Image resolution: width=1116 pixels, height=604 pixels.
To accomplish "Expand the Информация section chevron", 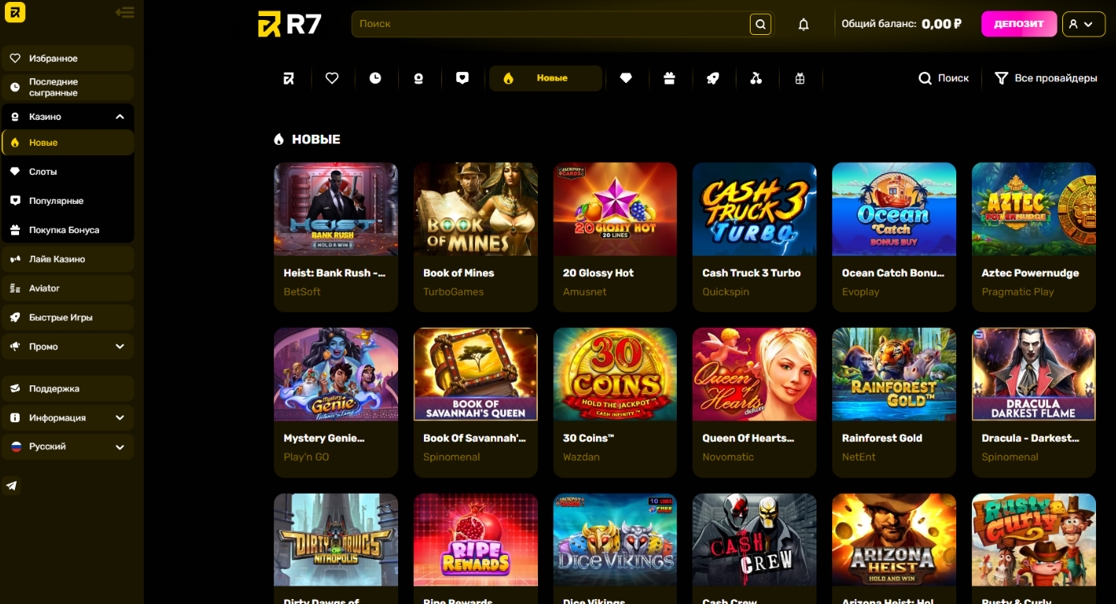I will 120,418.
